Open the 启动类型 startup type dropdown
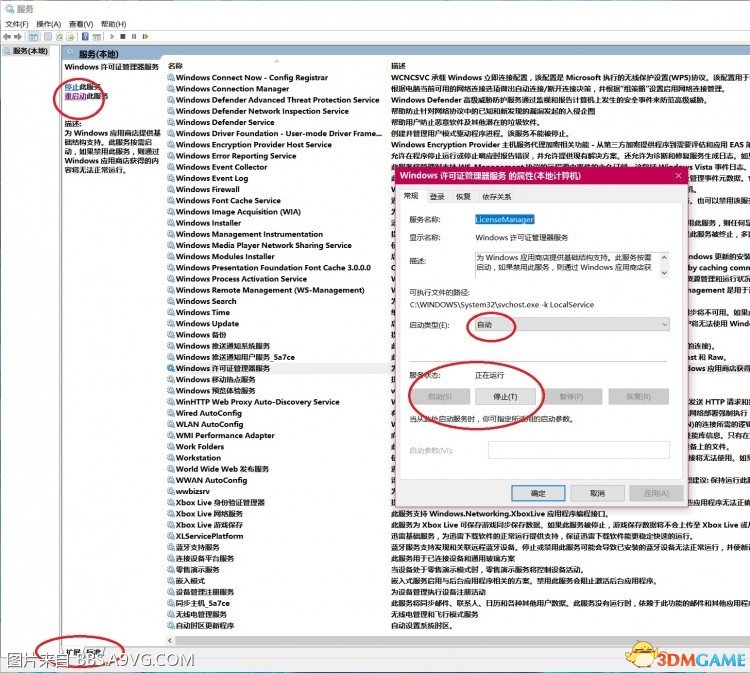Viewport: 750px width, 673px height. (573, 324)
